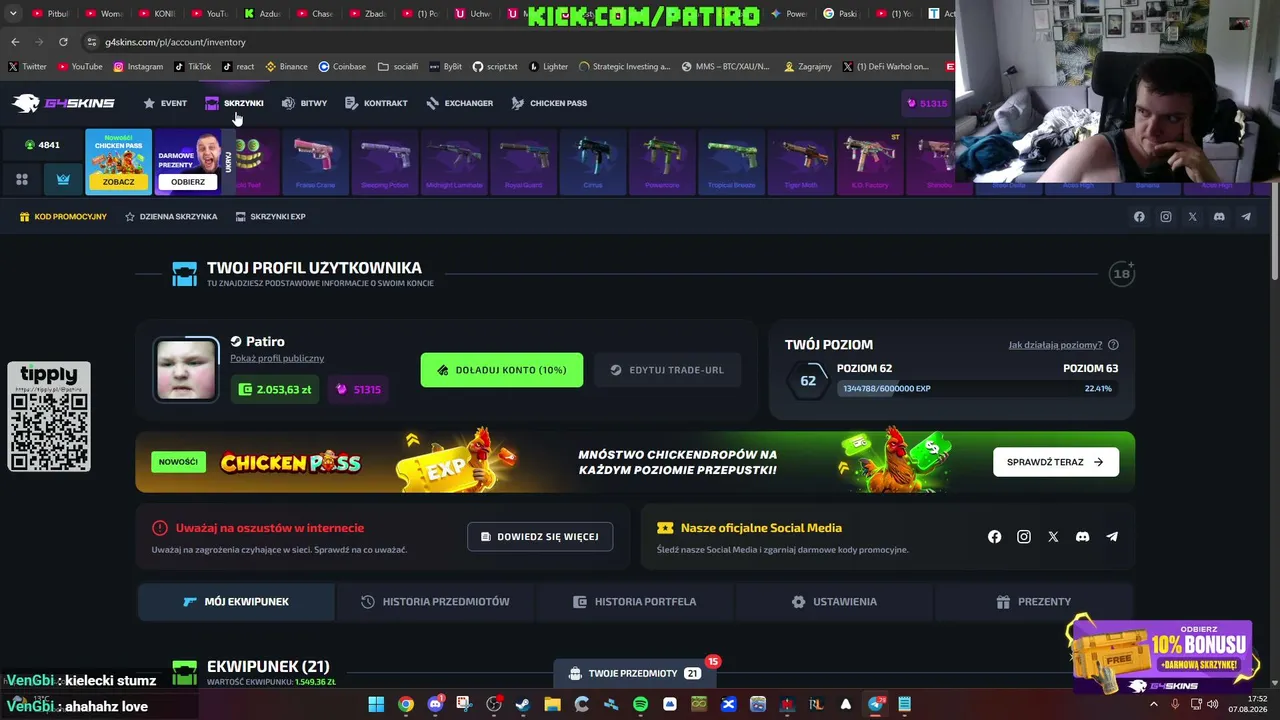Open the Pokaż profil publiczny link
1280x720 pixels.
click(277, 358)
